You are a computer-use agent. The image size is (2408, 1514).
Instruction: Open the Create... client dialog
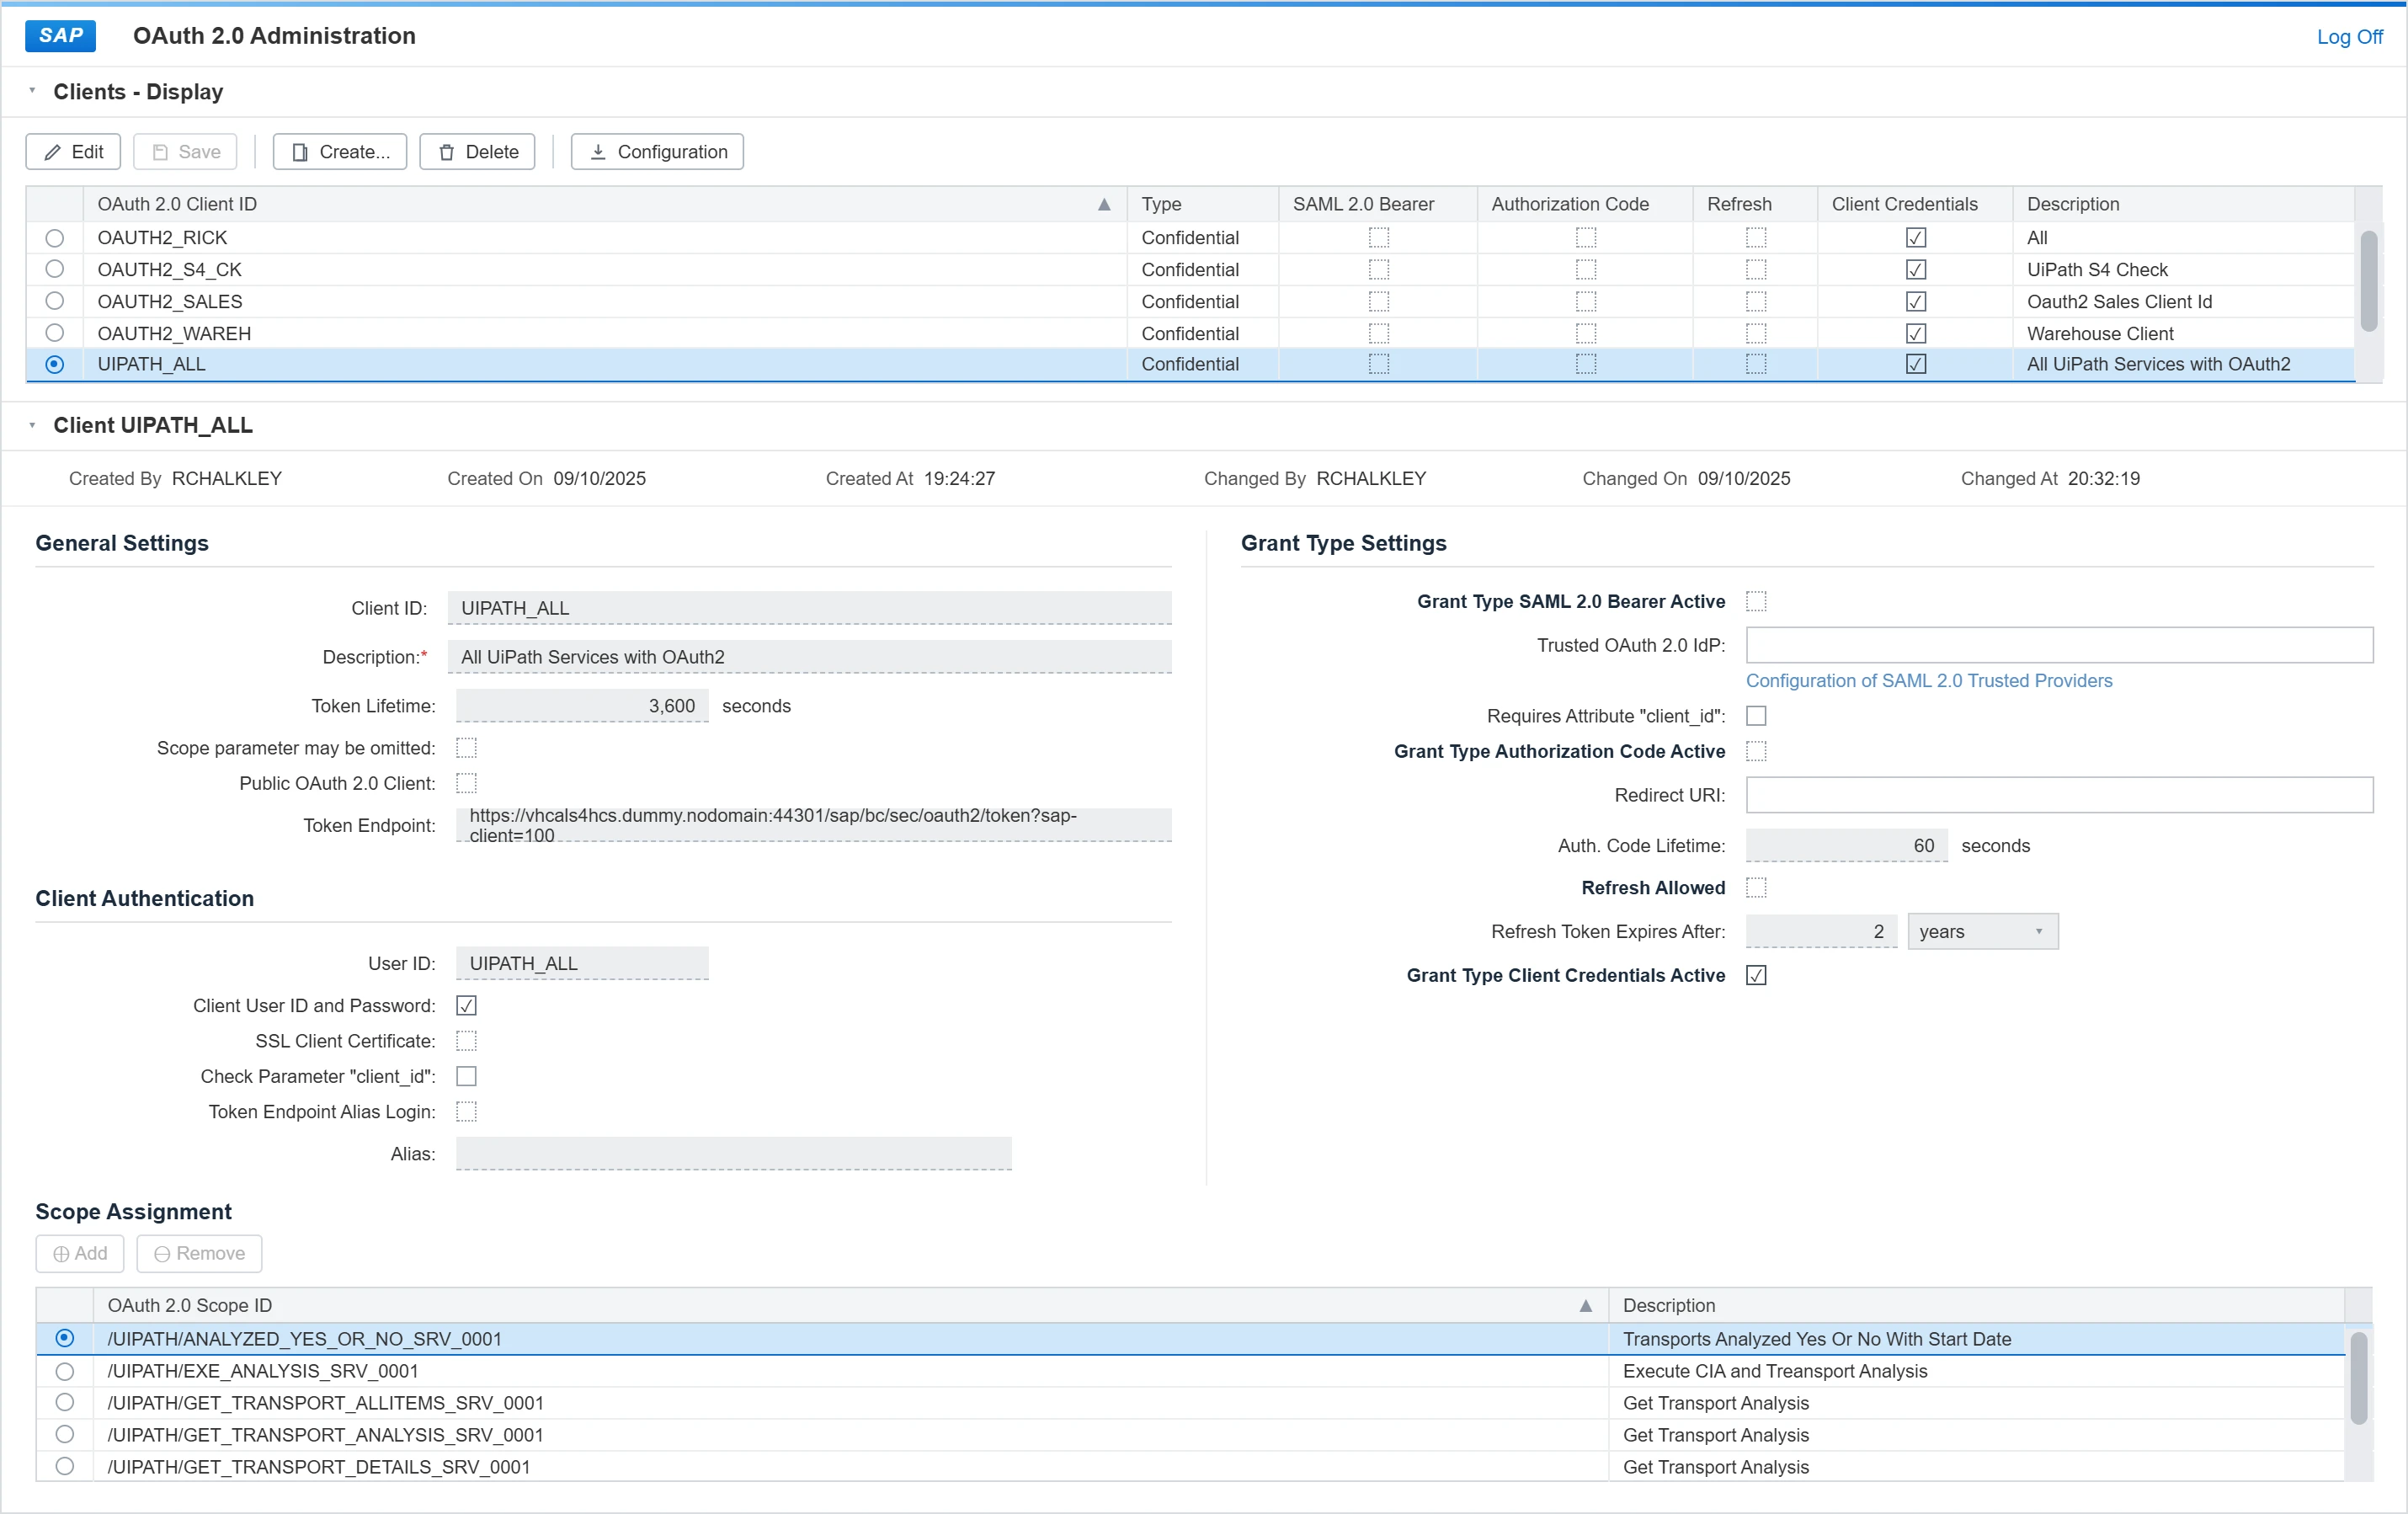[340, 152]
